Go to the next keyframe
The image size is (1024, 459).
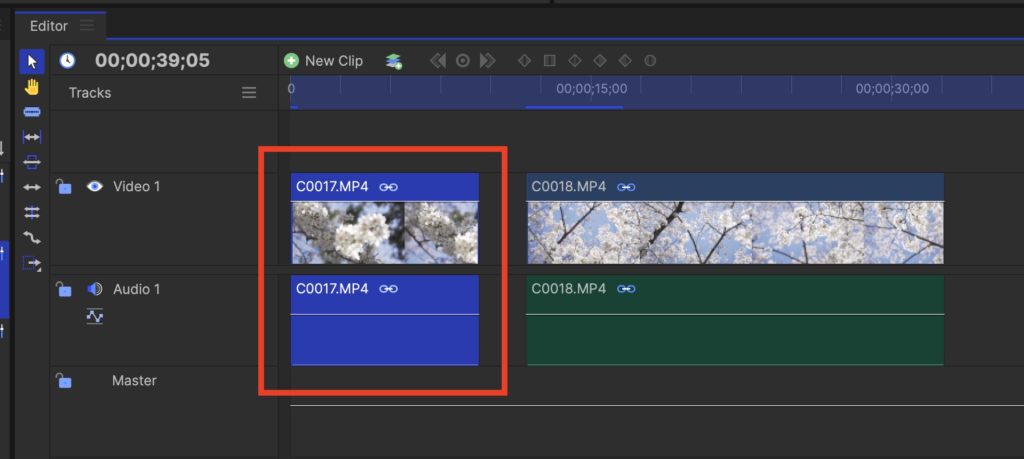click(x=487, y=61)
